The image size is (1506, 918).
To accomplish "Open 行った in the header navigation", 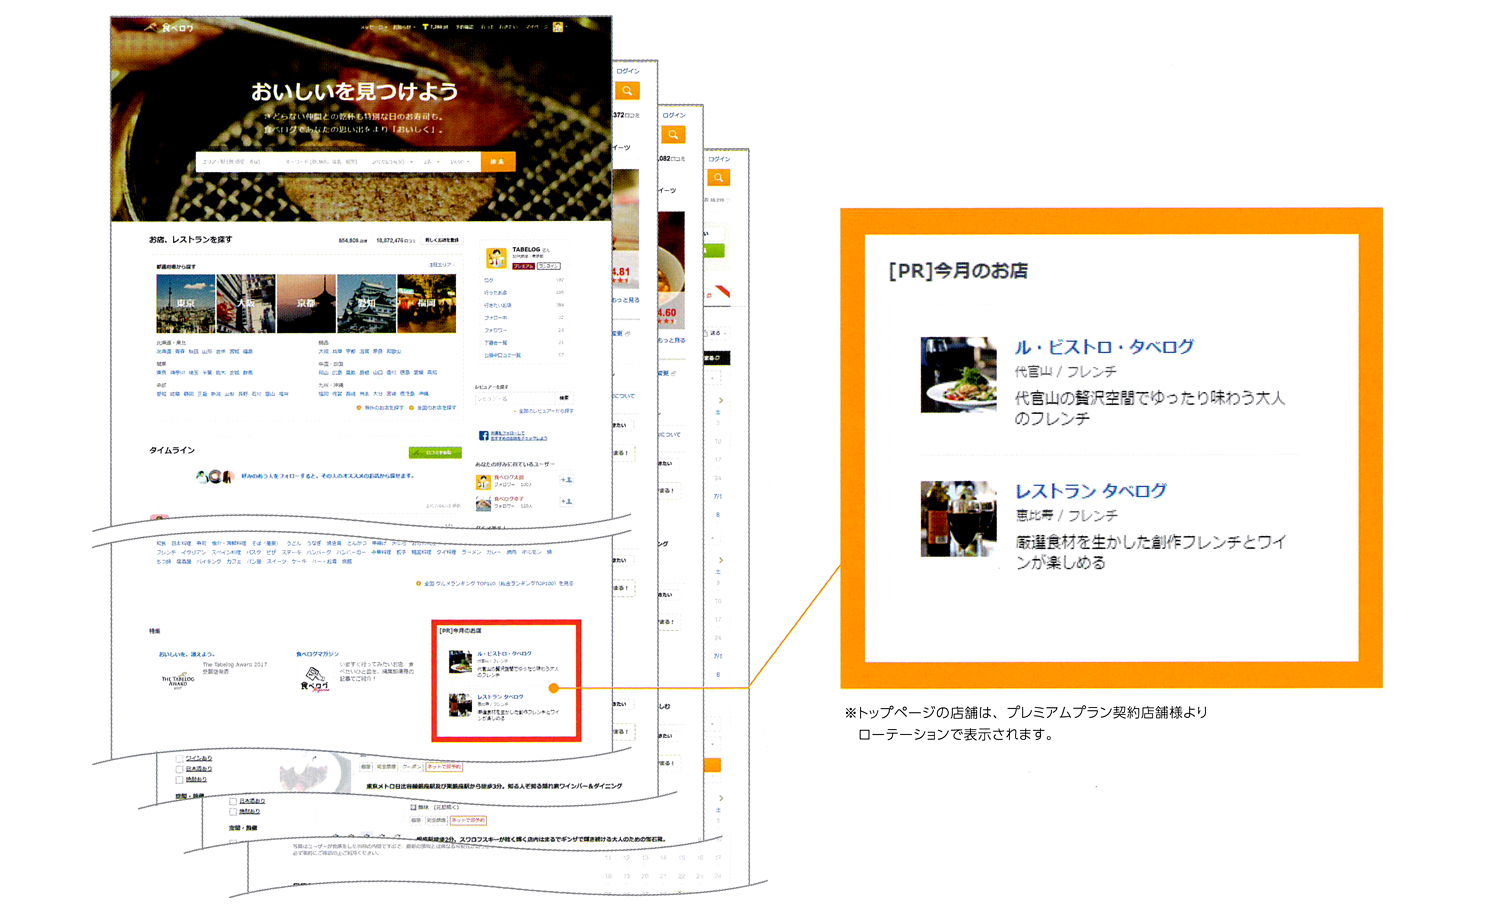I will click(487, 27).
